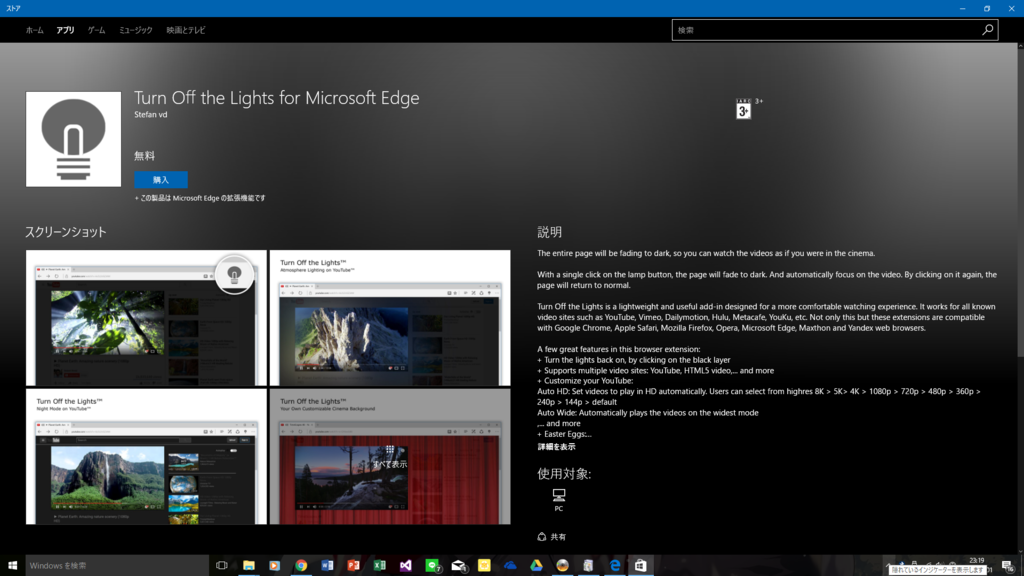1024x576 pixels.
Task: Click the taskbar clock showing 23:19
Action: (977, 560)
